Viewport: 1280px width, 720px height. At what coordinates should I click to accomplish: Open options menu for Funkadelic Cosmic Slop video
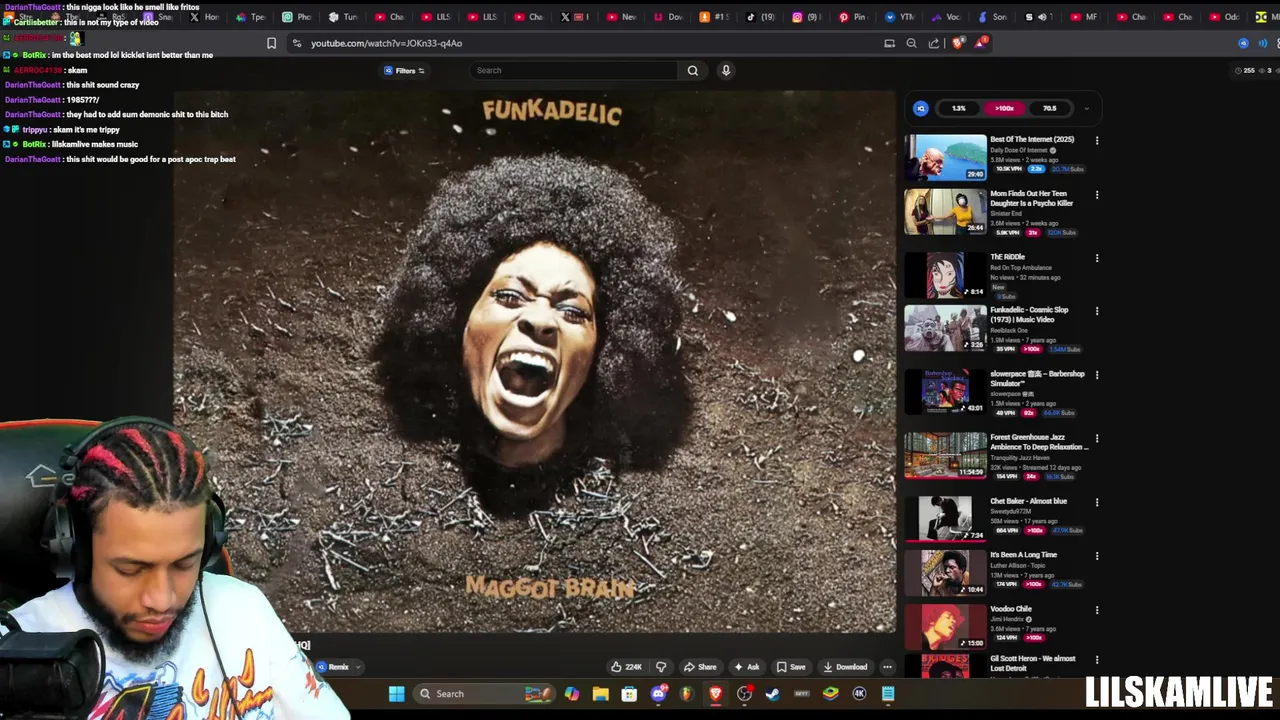click(x=1097, y=311)
